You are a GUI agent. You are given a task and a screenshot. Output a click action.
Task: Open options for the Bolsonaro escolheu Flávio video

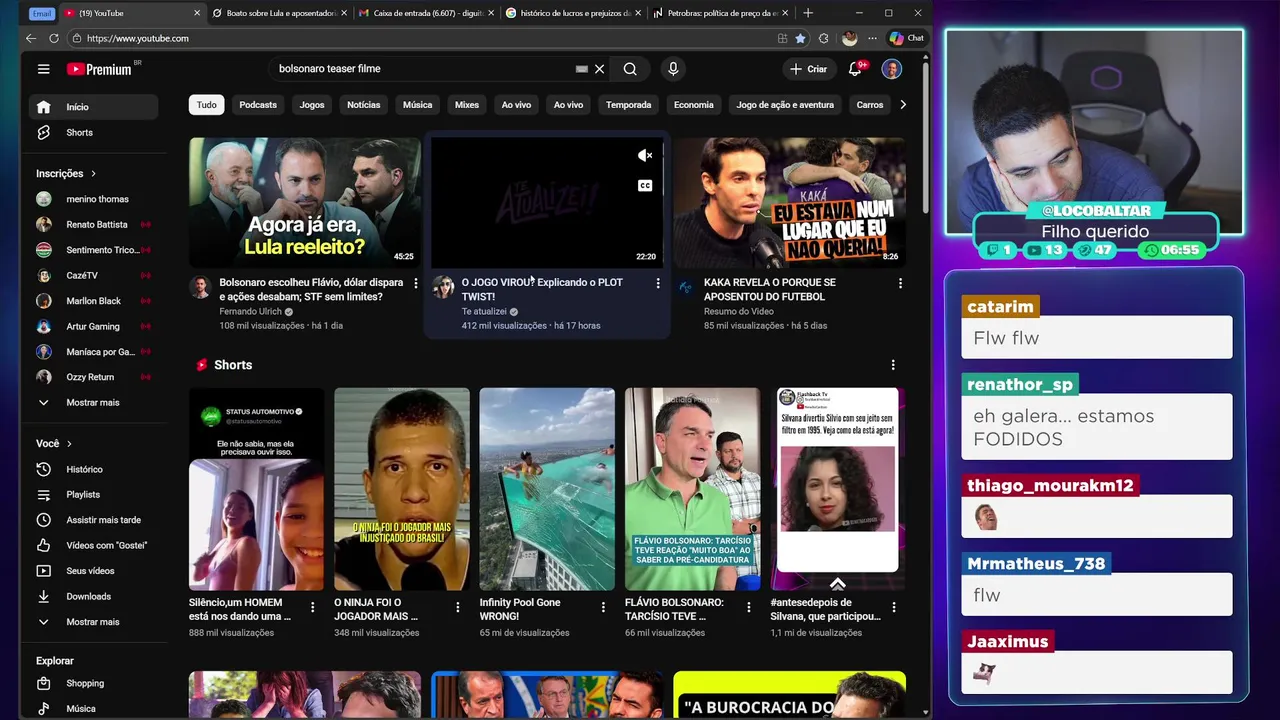[x=416, y=284]
